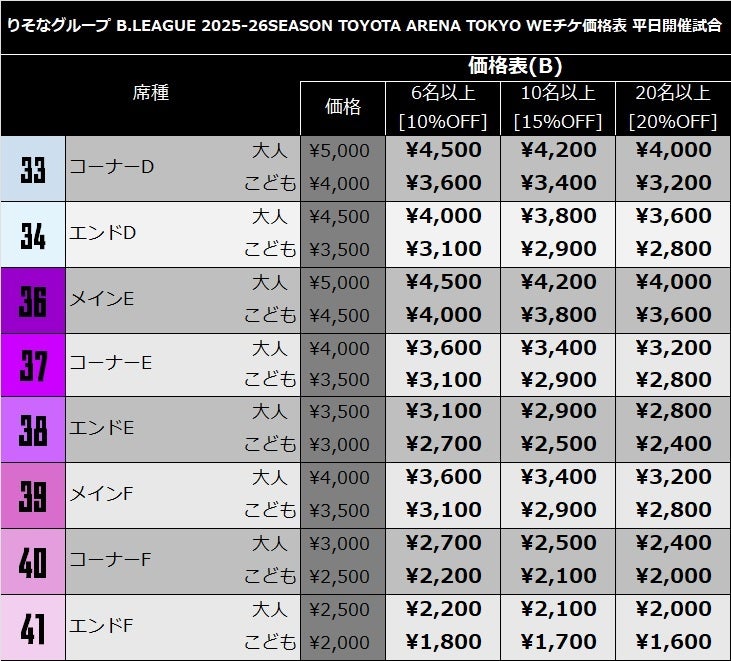
Task: Select the 10名以上 [15%OFF] column header
Action: pos(557,107)
